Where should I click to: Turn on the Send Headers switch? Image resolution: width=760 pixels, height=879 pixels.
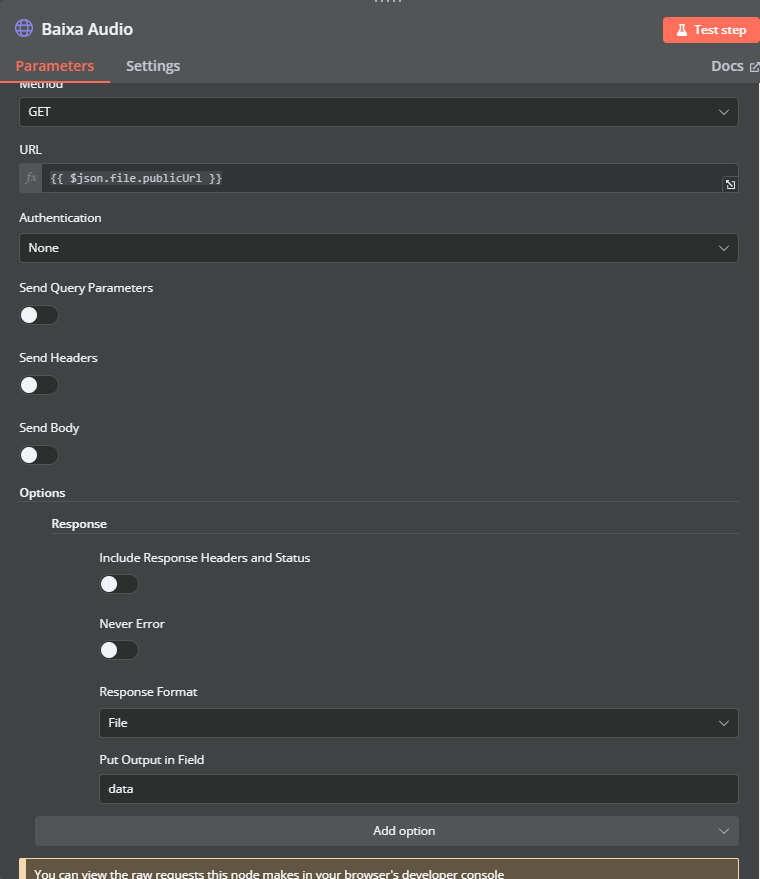[x=39, y=385]
